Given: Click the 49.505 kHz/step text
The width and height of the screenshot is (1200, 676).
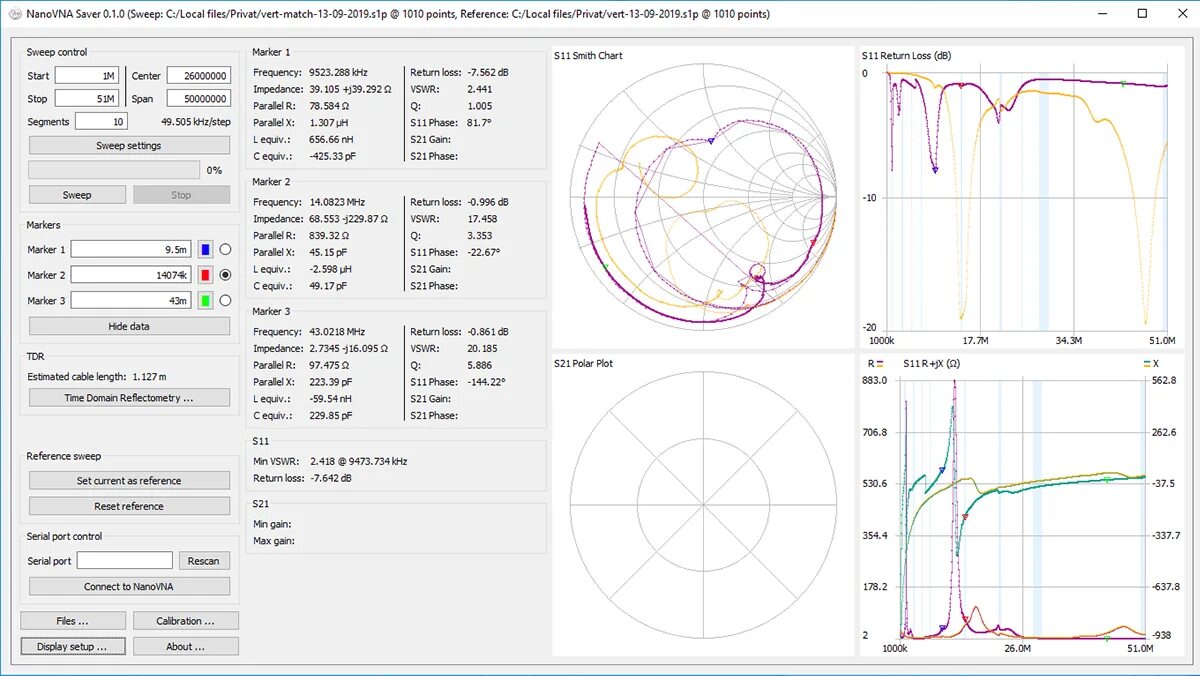Looking at the screenshot, I should point(196,121).
